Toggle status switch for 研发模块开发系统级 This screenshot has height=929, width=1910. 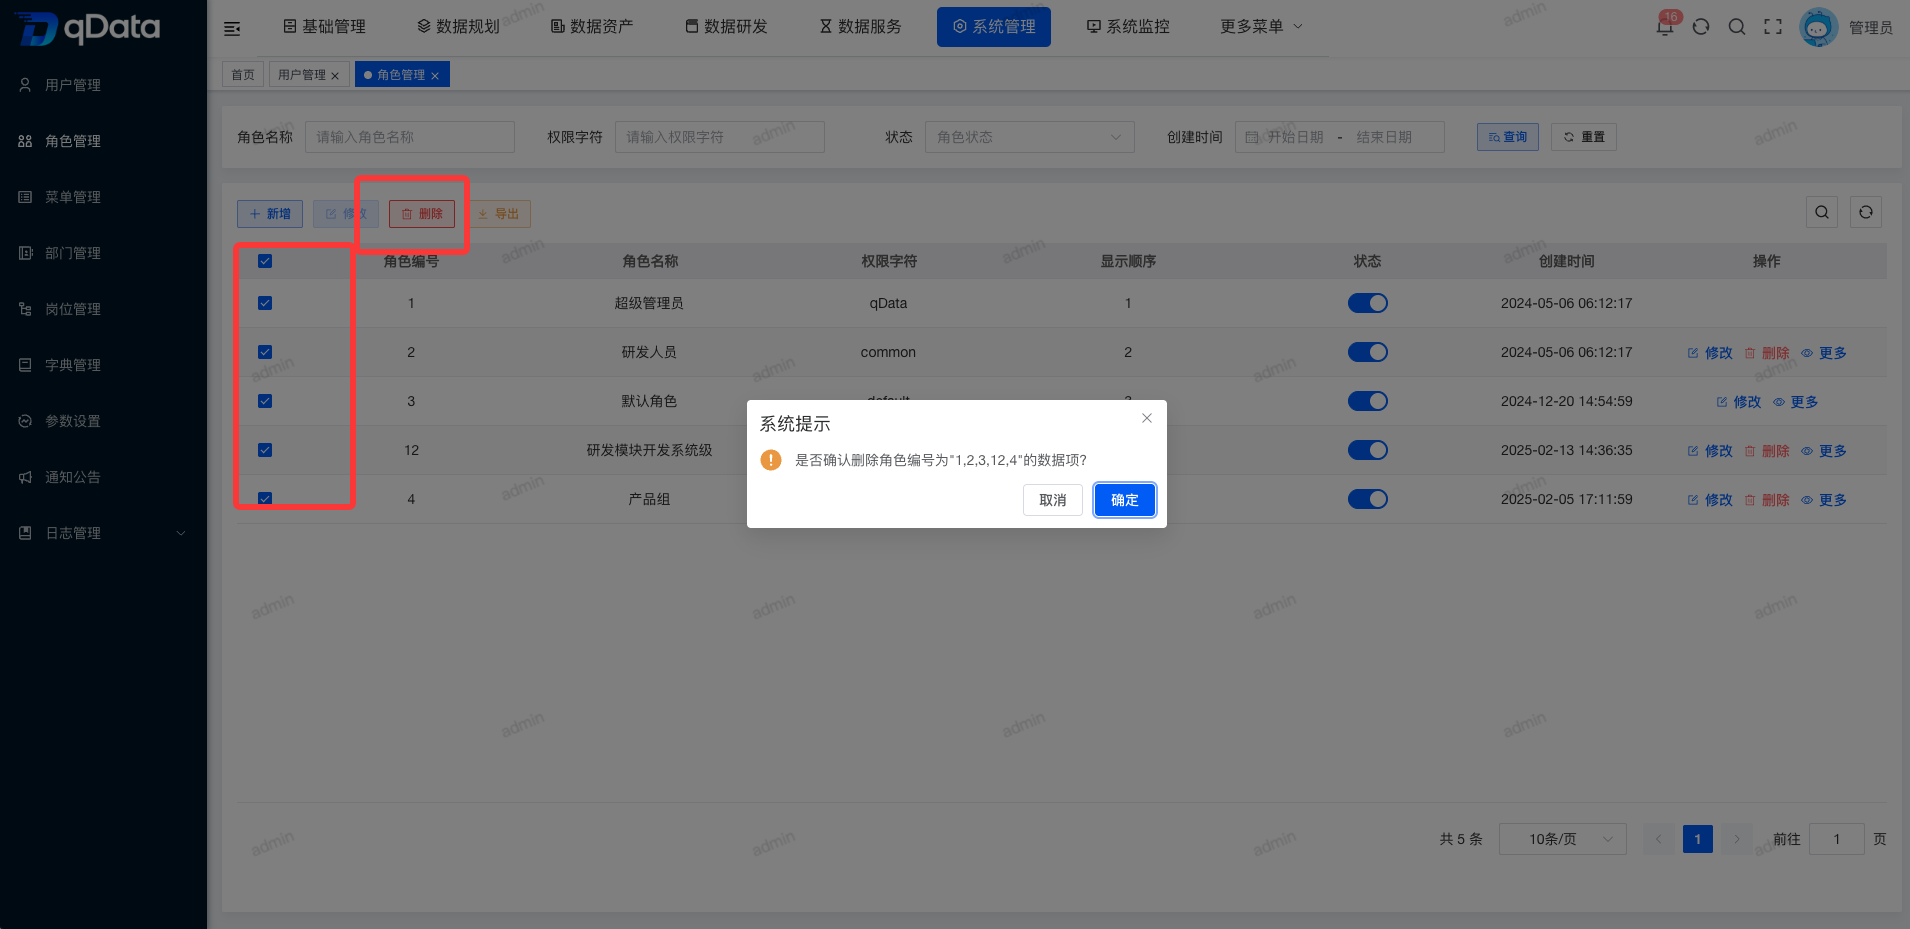point(1367,450)
